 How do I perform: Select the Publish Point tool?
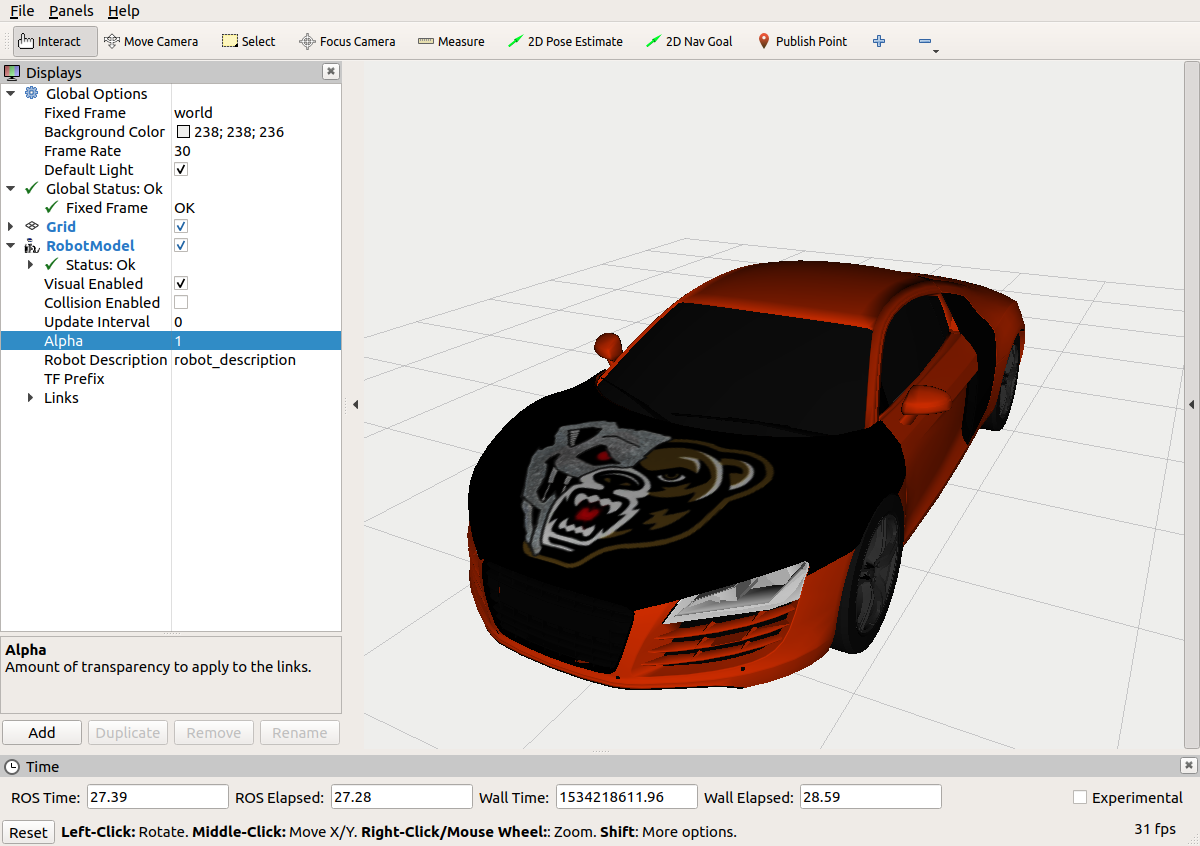click(802, 41)
